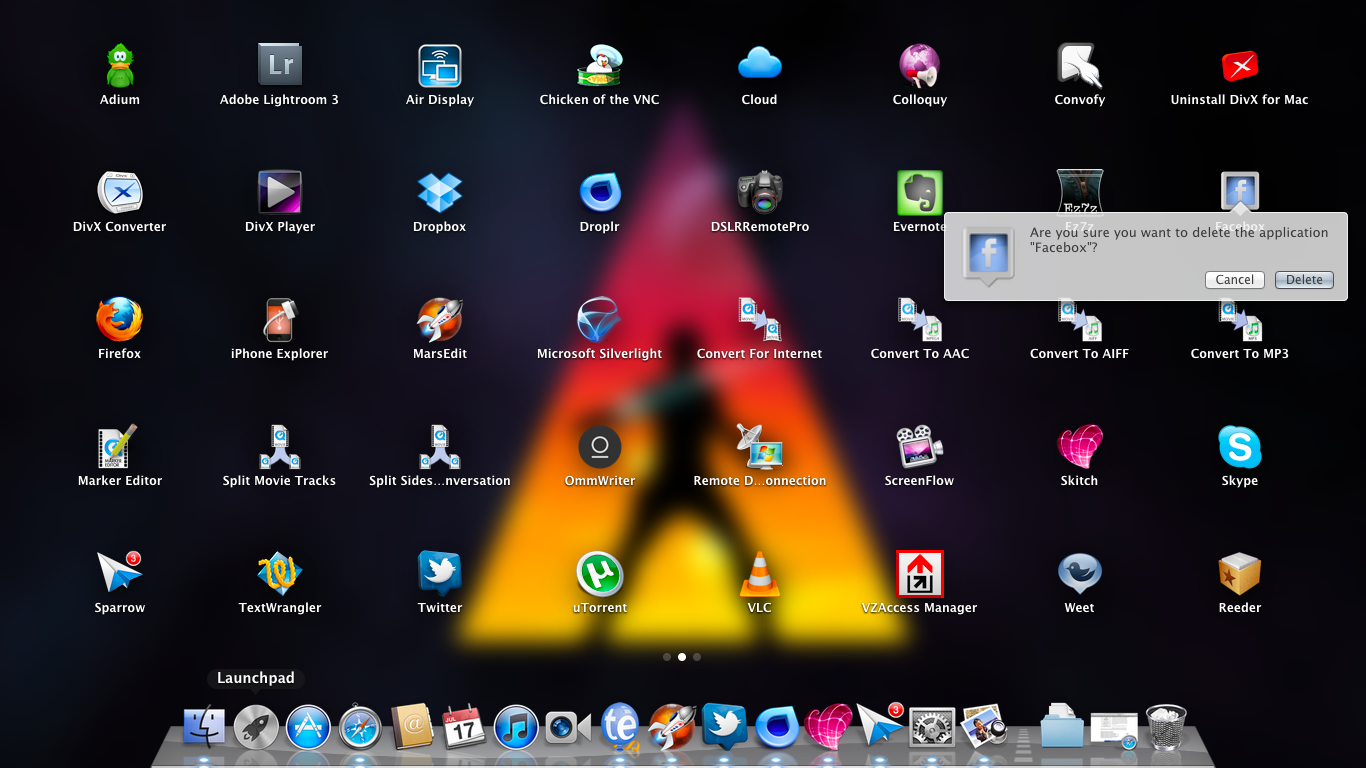Open the App Store from the Dock

point(308,727)
